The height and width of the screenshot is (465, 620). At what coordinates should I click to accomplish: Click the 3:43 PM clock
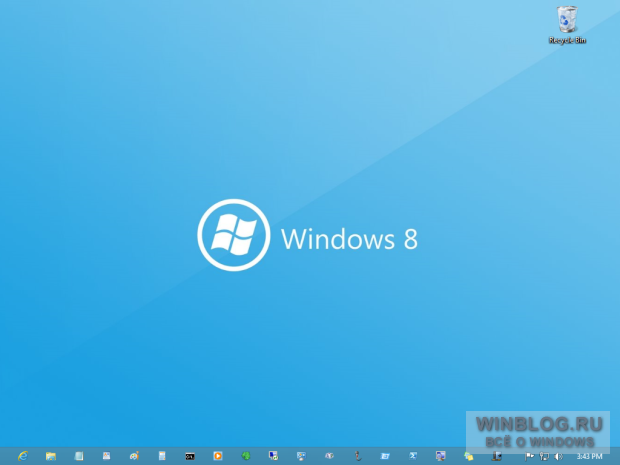[589, 456]
